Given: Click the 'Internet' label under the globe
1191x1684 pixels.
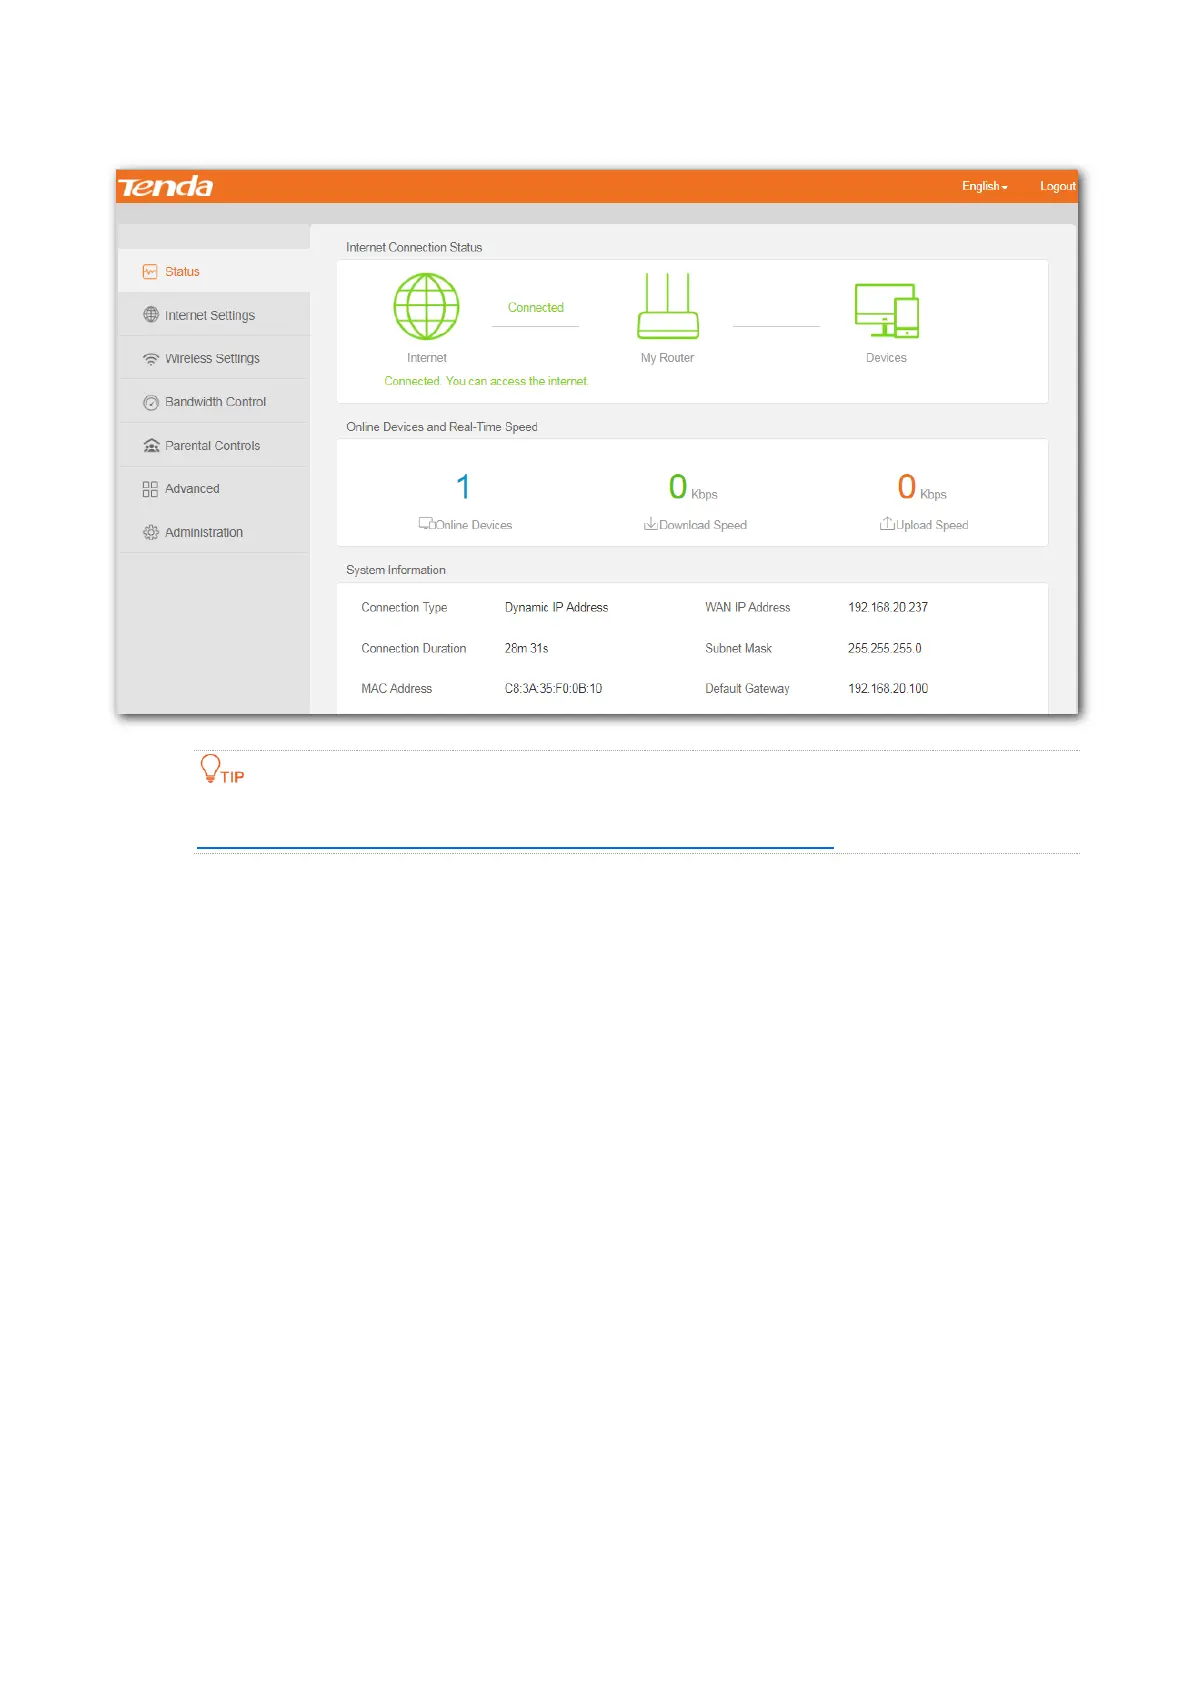Looking at the screenshot, I should tap(427, 358).
